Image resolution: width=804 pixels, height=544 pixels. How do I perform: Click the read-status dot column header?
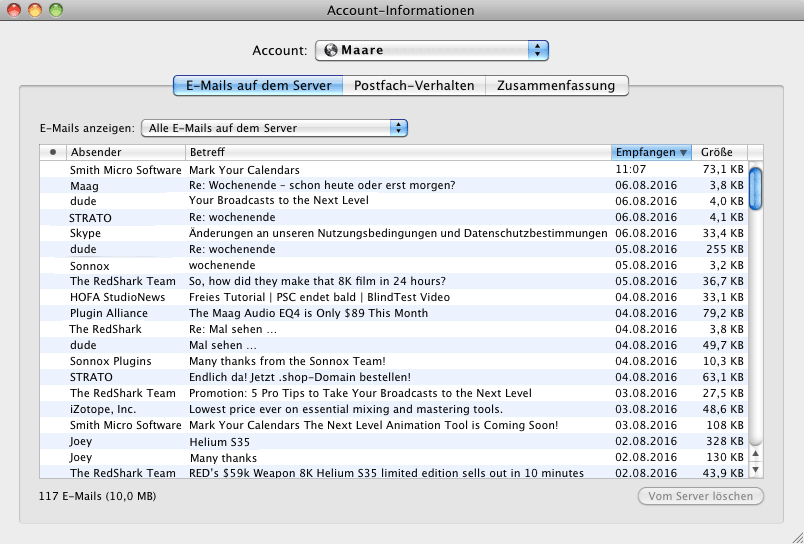(x=53, y=152)
